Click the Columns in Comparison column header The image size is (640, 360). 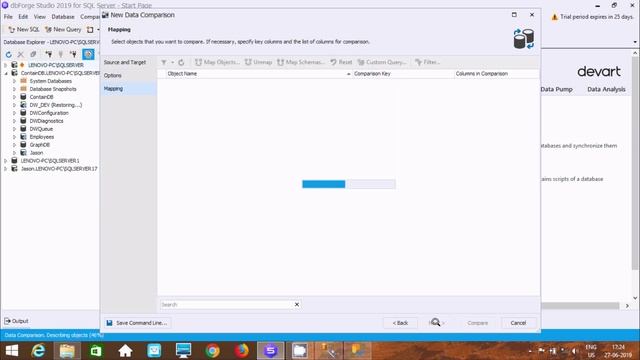click(x=496, y=73)
